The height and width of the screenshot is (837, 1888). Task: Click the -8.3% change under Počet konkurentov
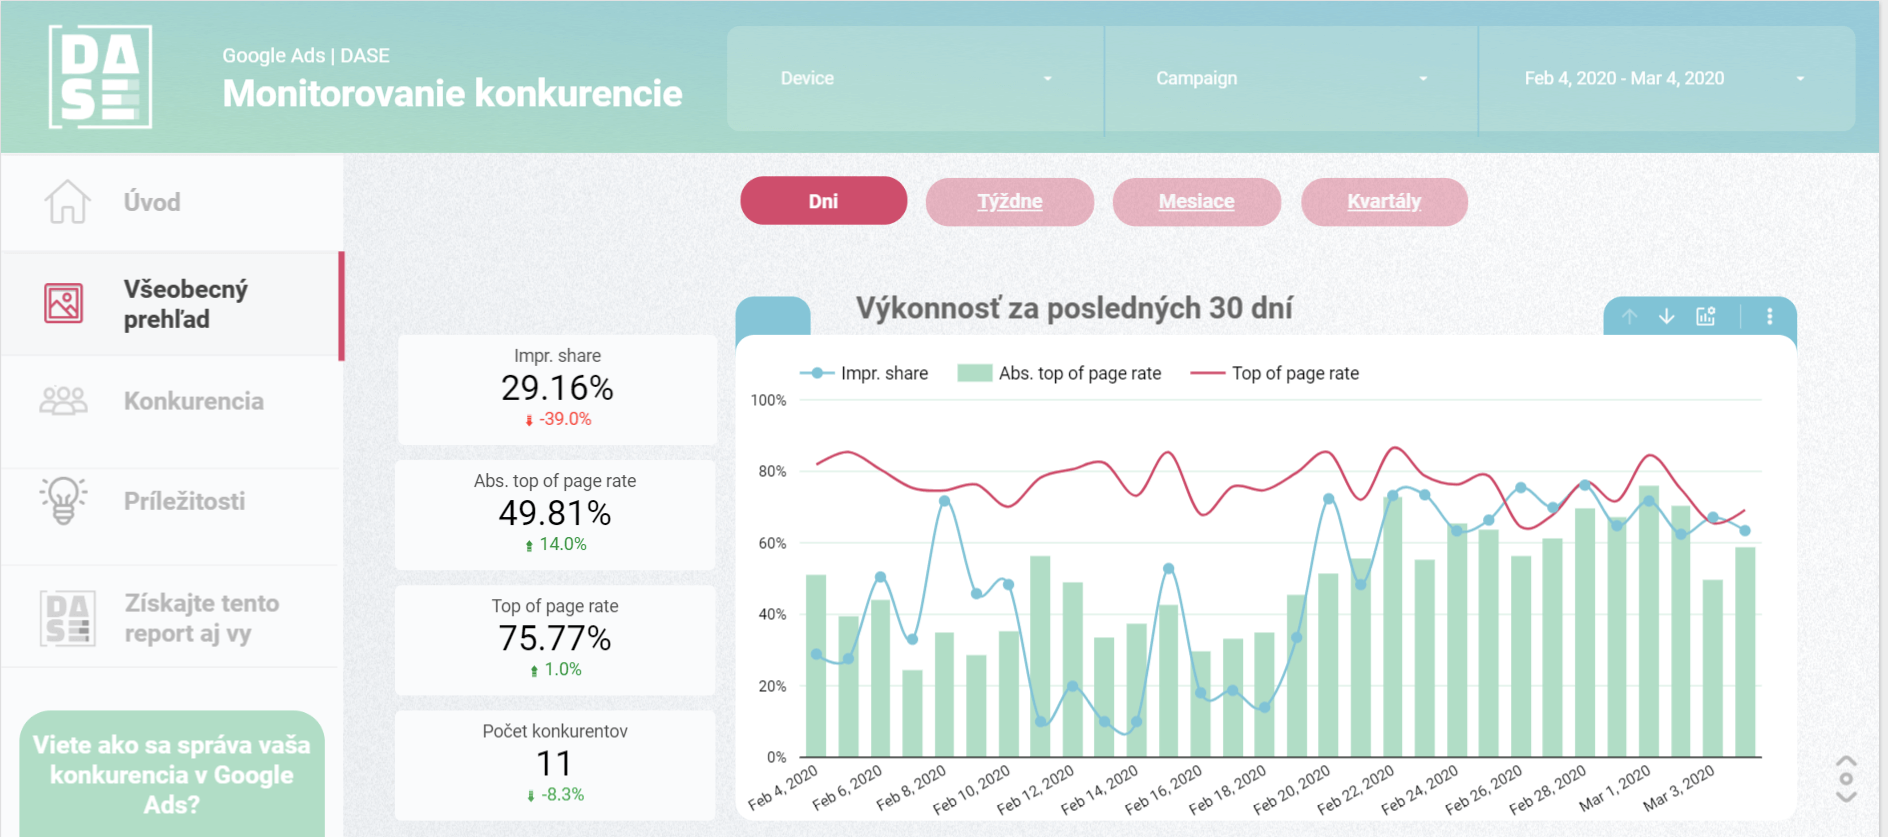tap(555, 794)
